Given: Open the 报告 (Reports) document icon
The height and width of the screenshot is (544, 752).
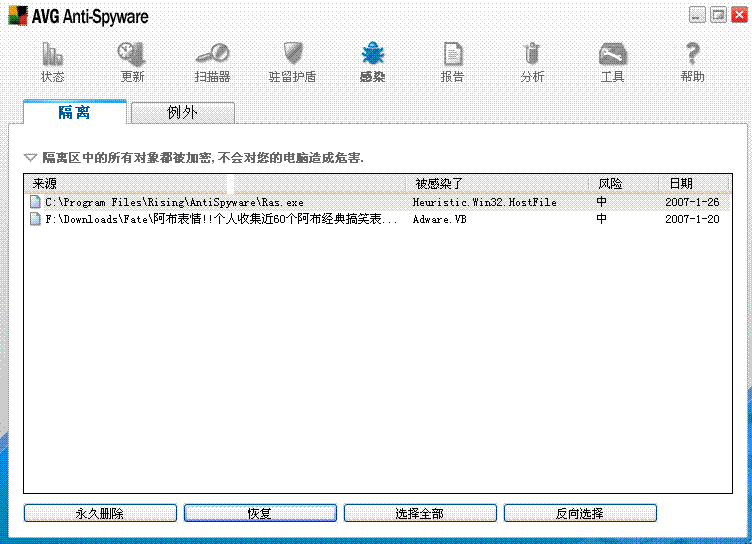Looking at the screenshot, I should 452,54.
